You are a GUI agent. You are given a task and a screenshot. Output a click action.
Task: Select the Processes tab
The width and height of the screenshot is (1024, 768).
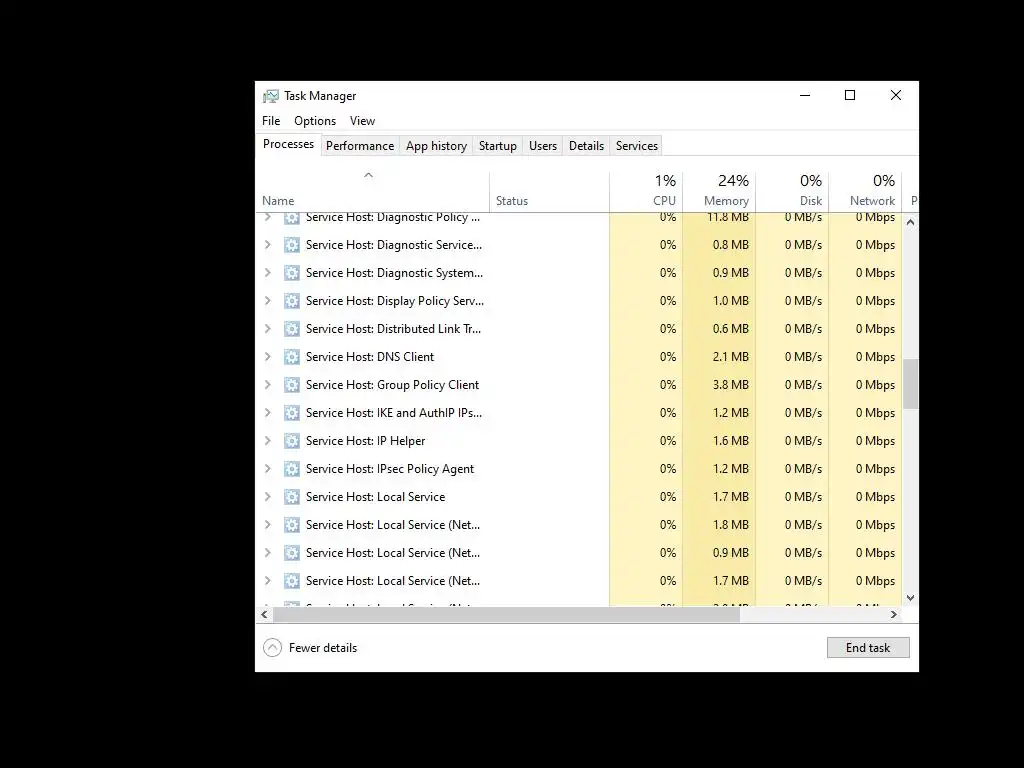288,144
